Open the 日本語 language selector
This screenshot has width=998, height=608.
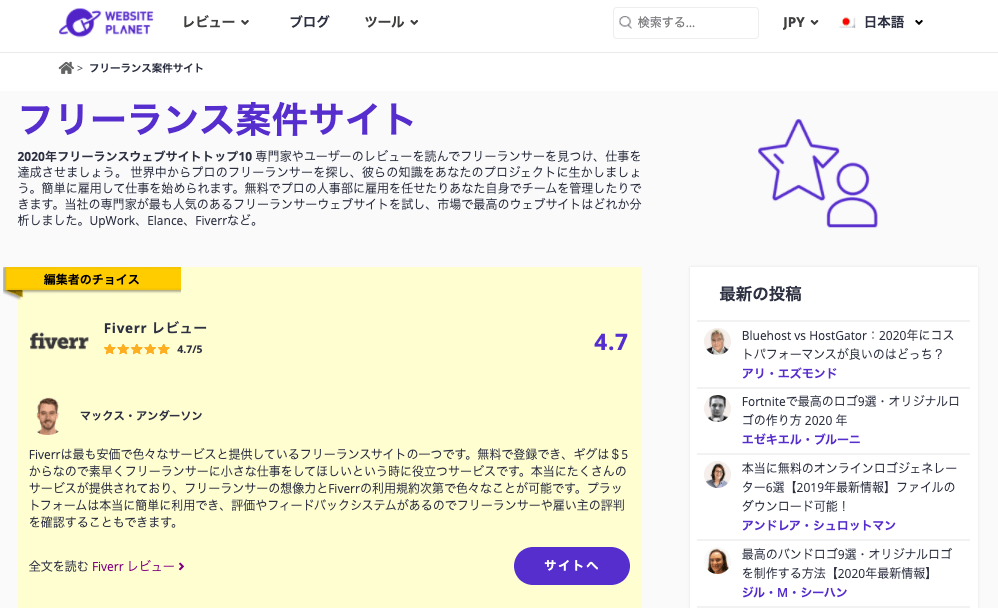tap(893, 22)
